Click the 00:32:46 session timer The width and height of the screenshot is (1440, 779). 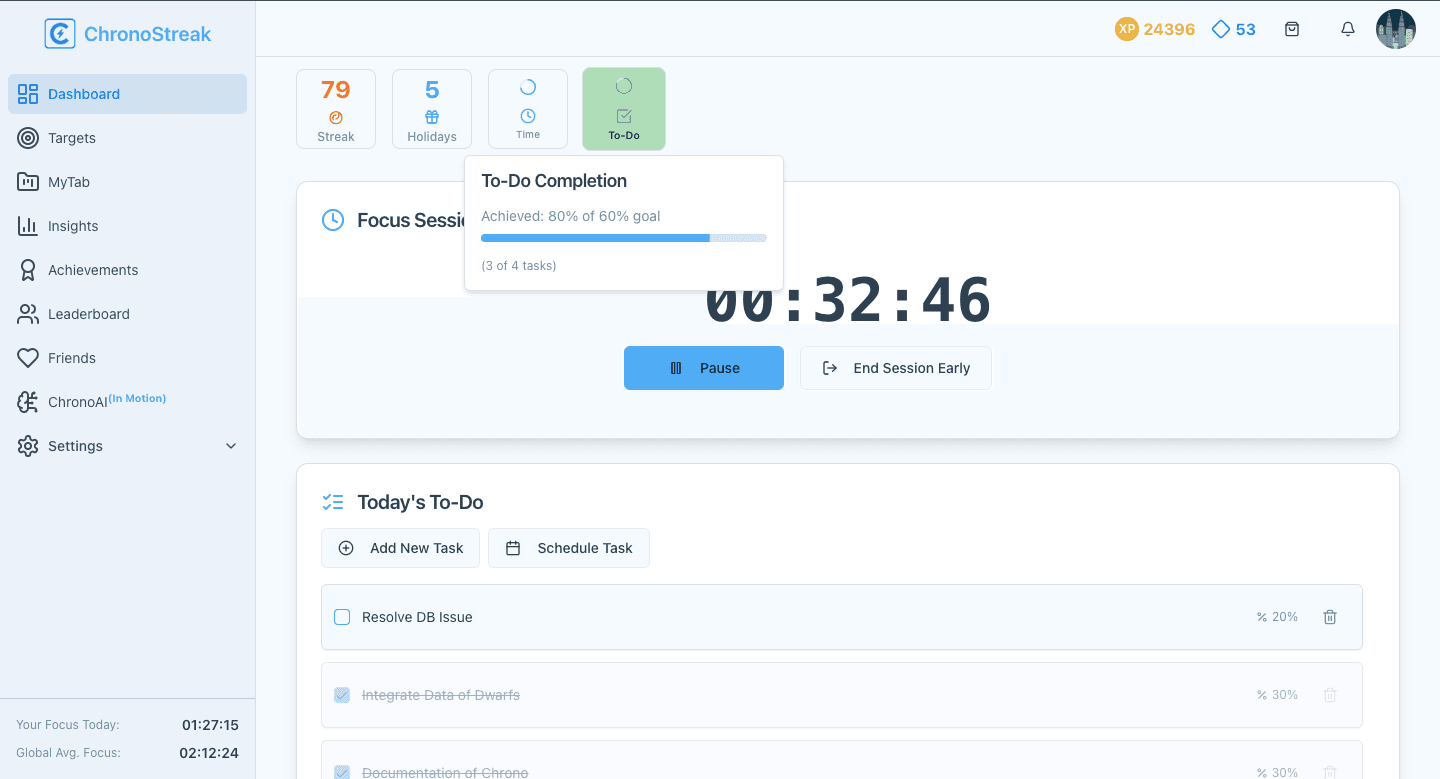tap(848, 299)
